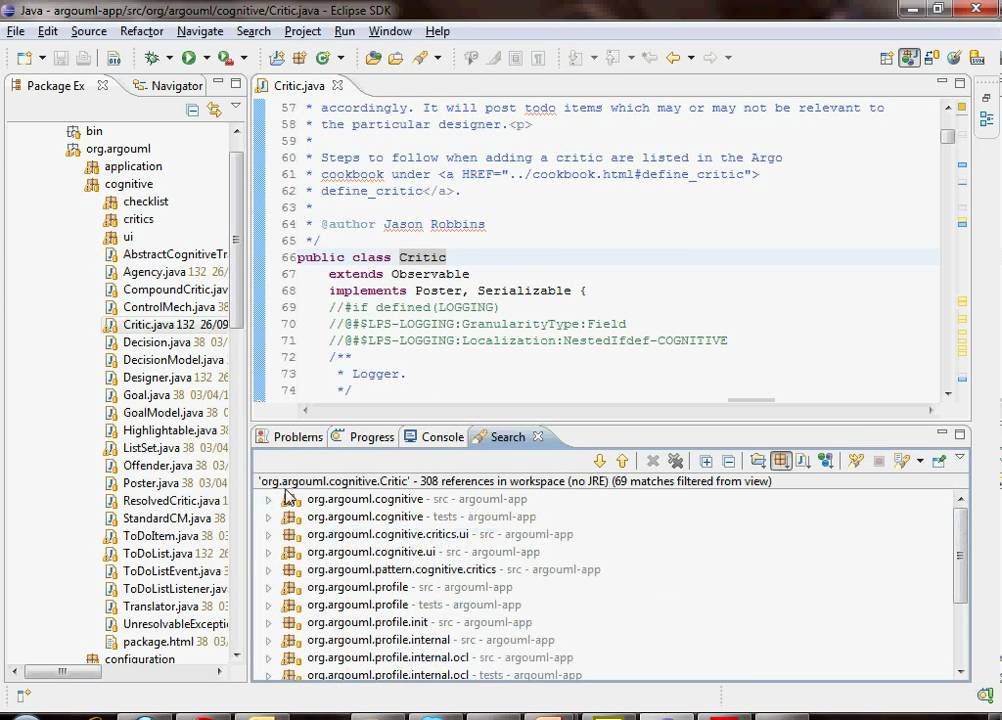Collapse all in Package Explorer

point(192,110)
